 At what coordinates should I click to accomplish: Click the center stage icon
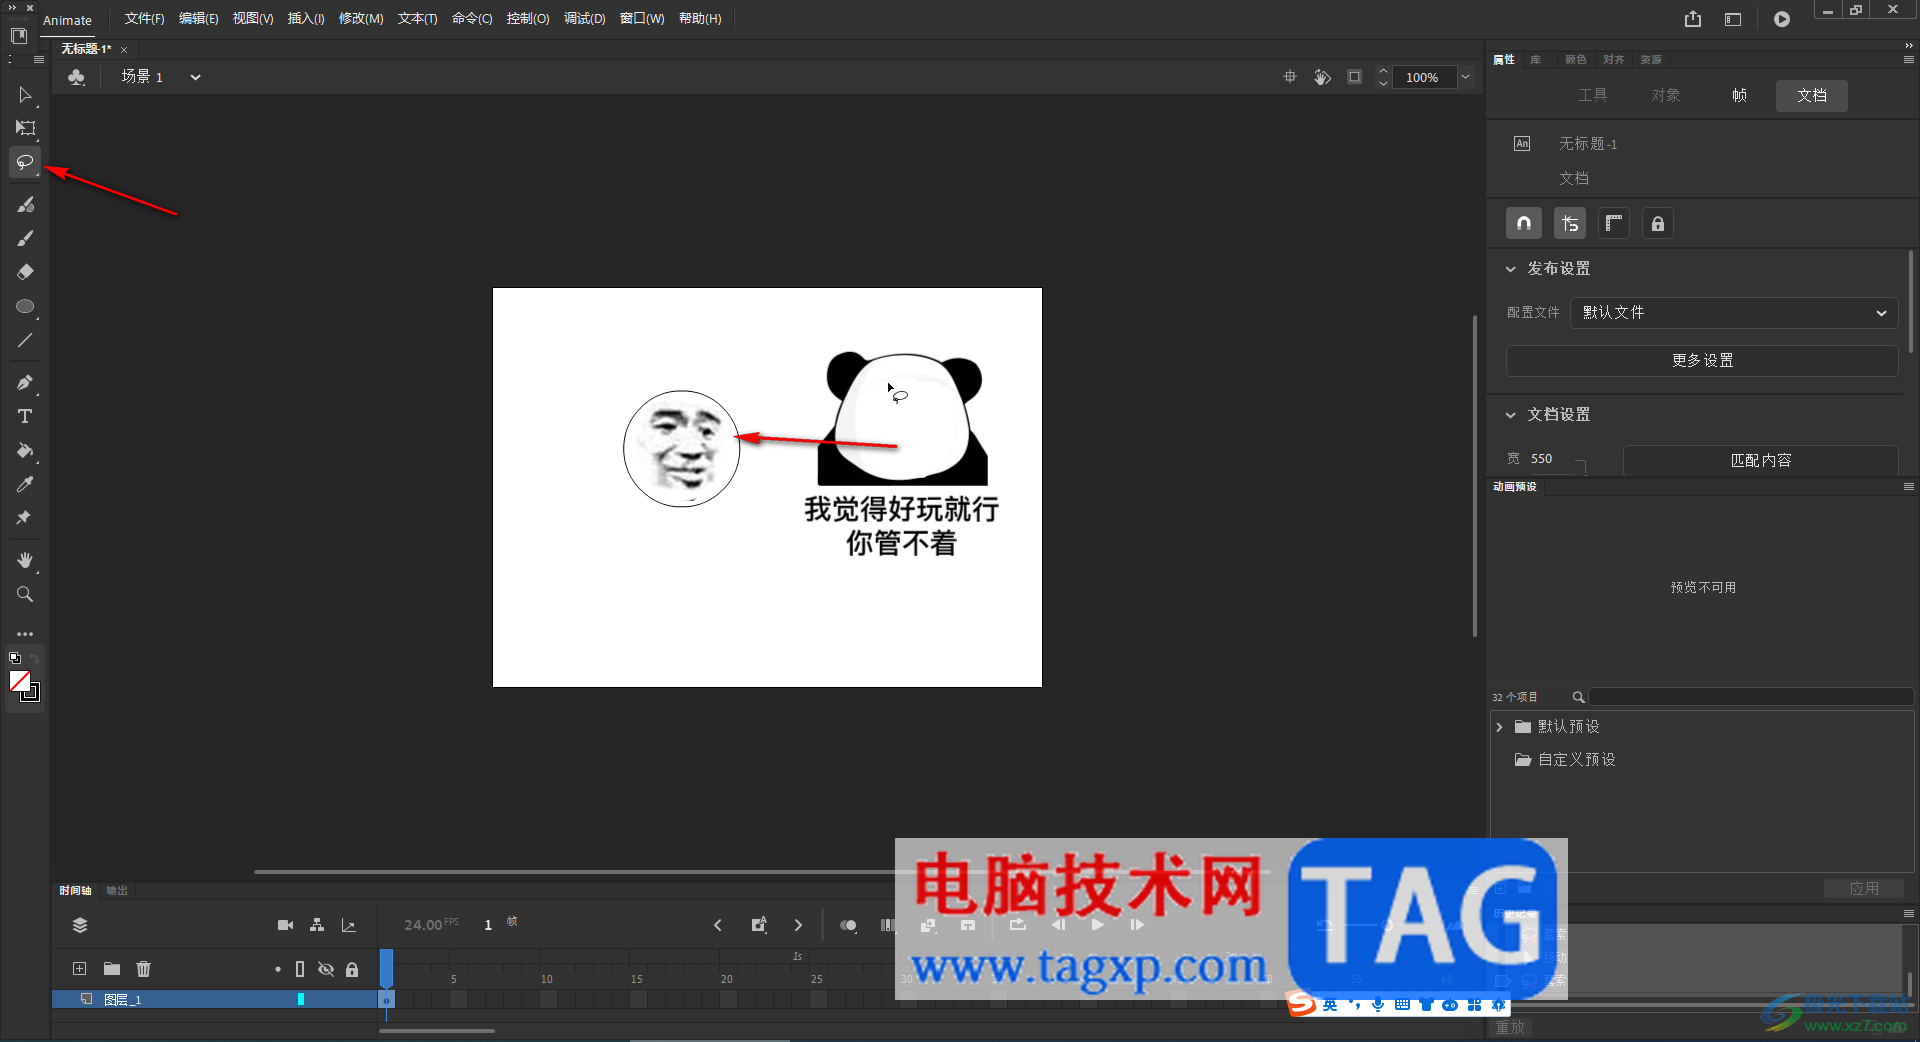[x=1290, y=77]
